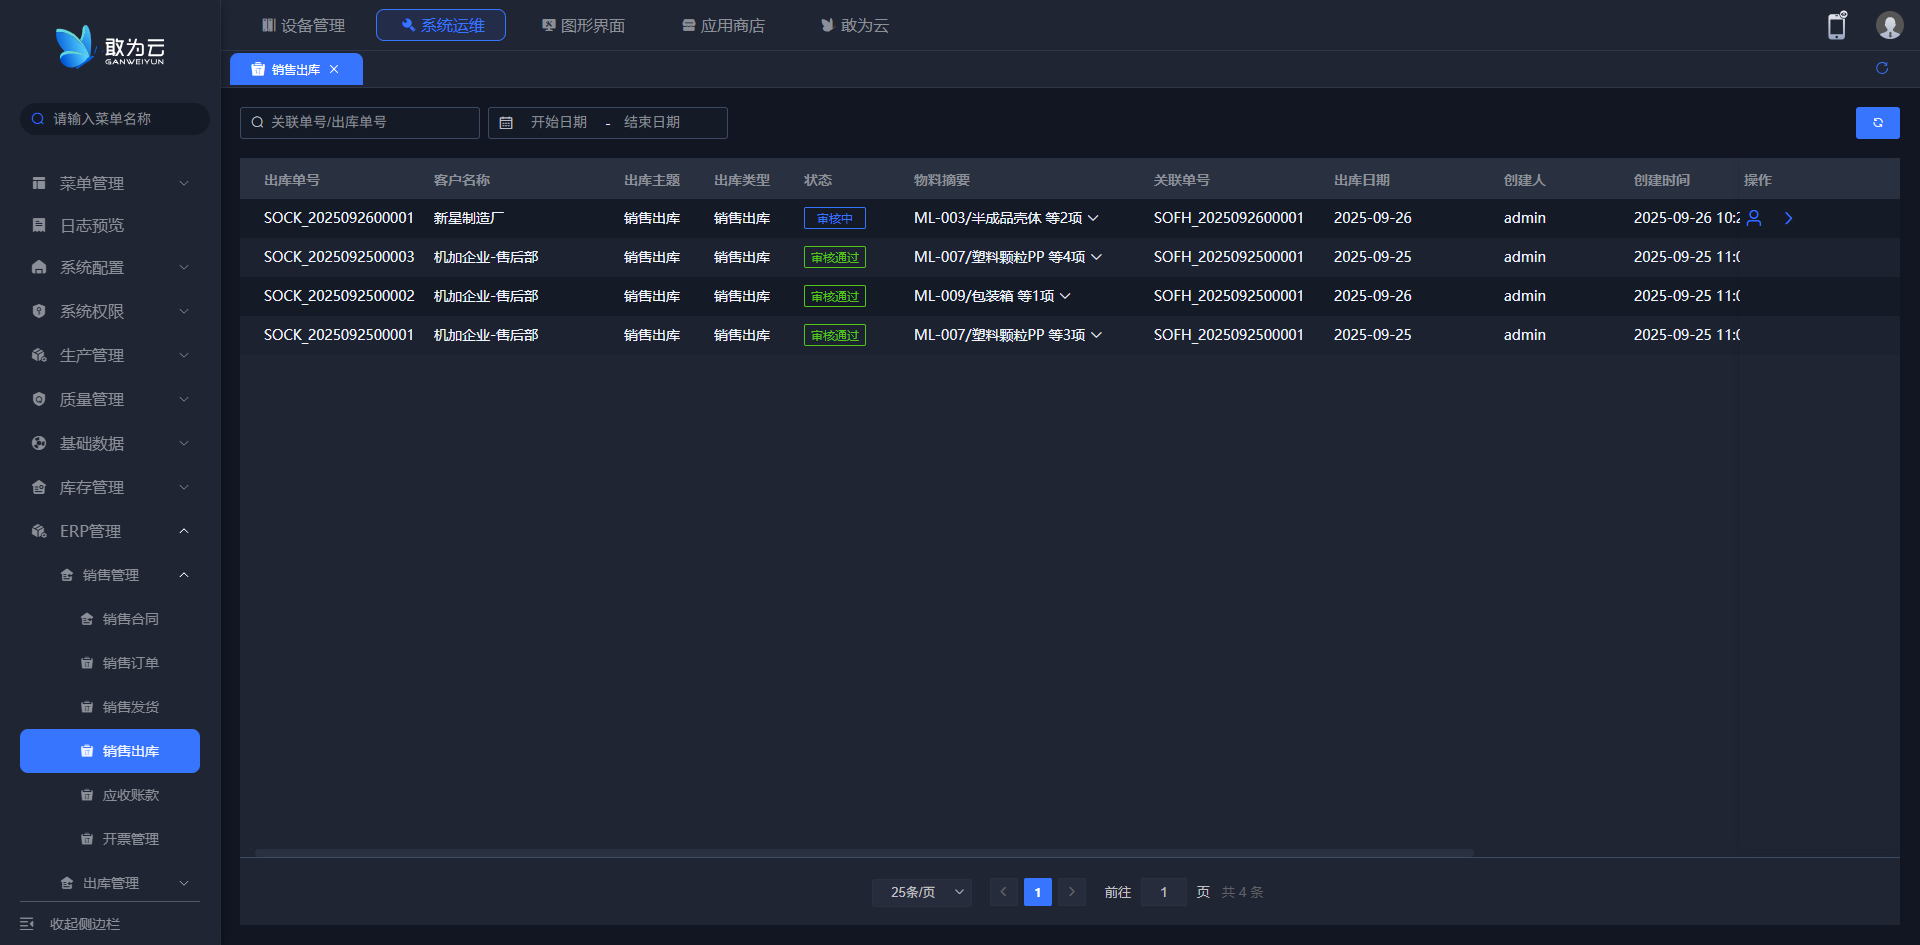Expand material summary for ML-003 row
Screen dimensions: 1920x945
point(1093,218)
